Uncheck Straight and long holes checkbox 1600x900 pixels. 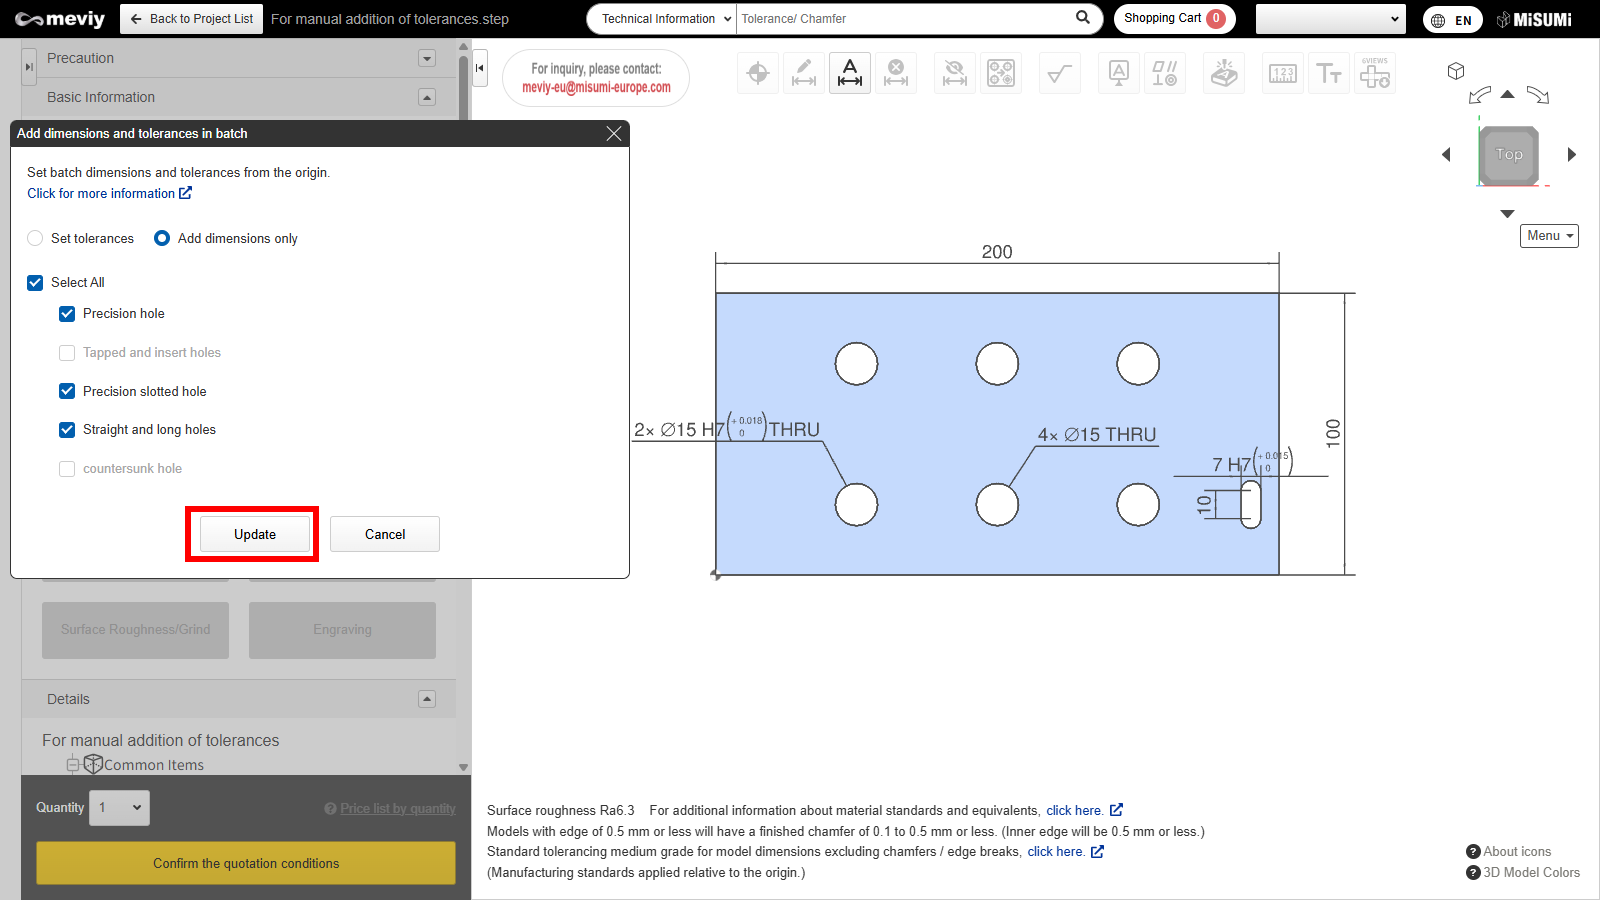[x=67, y=430]
